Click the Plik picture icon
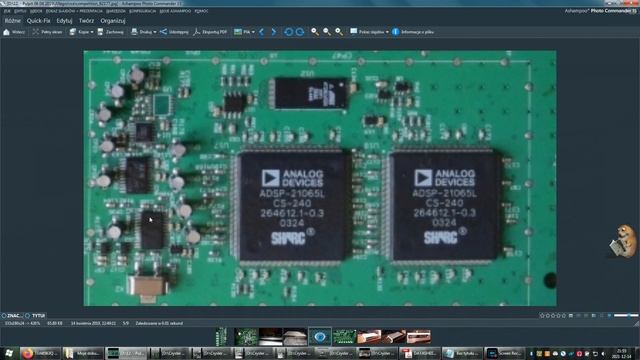This screenshot has height=360, width=640. pos(238,32)
